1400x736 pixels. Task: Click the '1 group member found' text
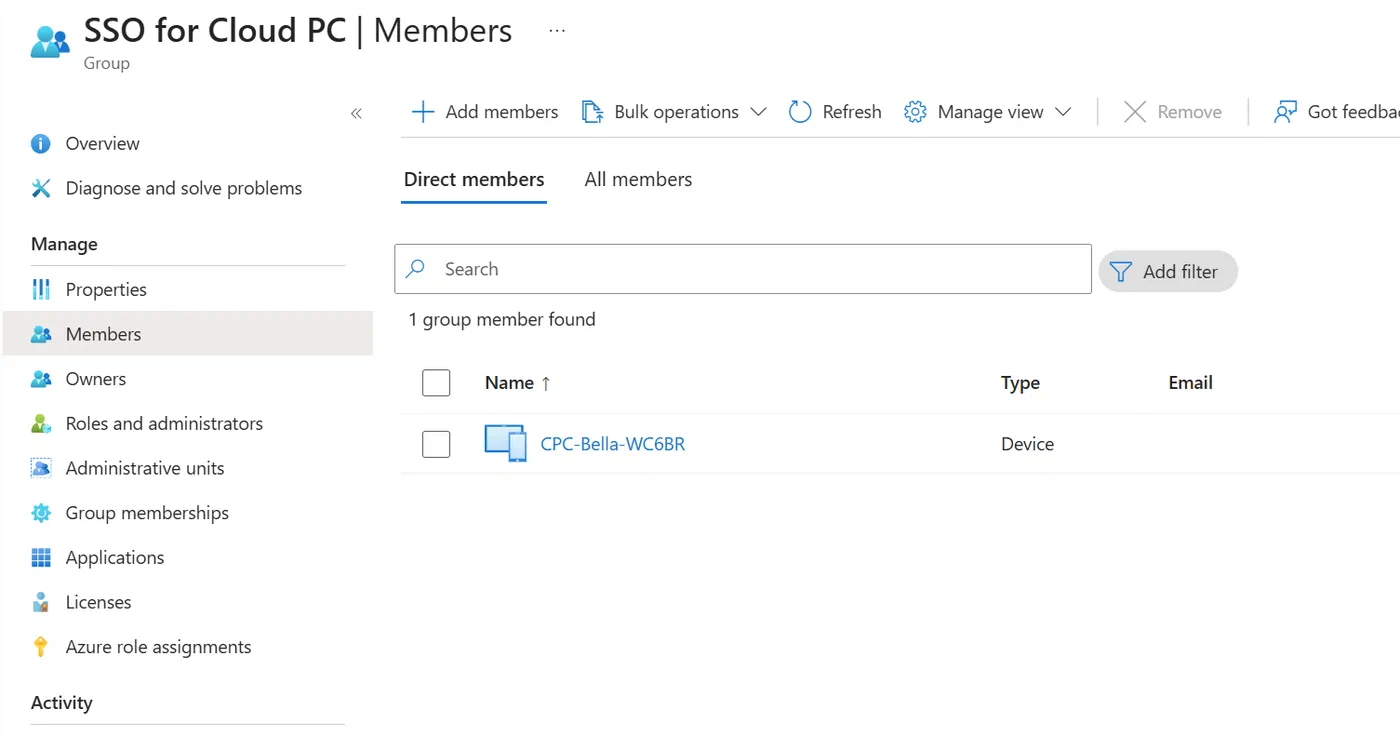(x=502, y=320)
